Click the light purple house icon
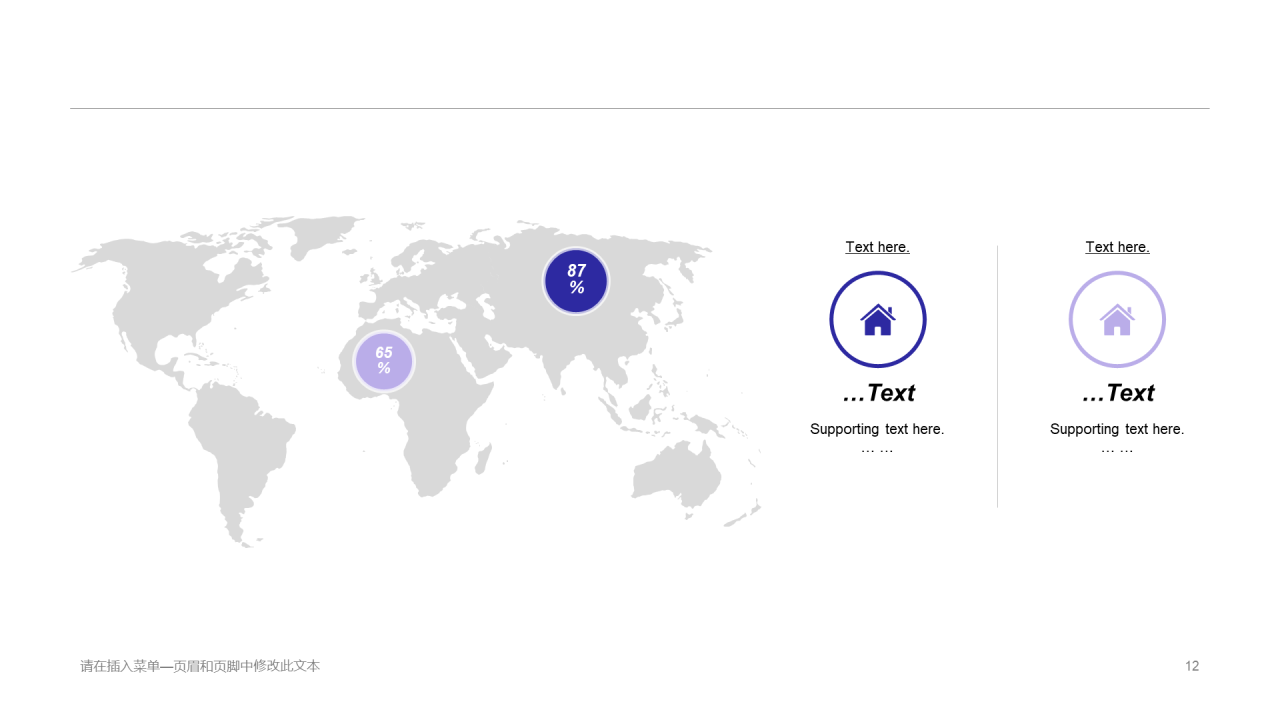The width and height of the screenshot is (1280, 720). pos(1117,320)
